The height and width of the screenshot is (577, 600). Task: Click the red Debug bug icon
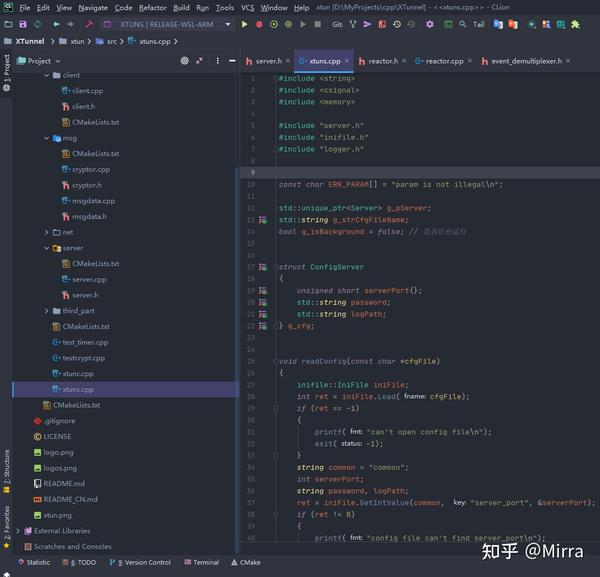259,24
